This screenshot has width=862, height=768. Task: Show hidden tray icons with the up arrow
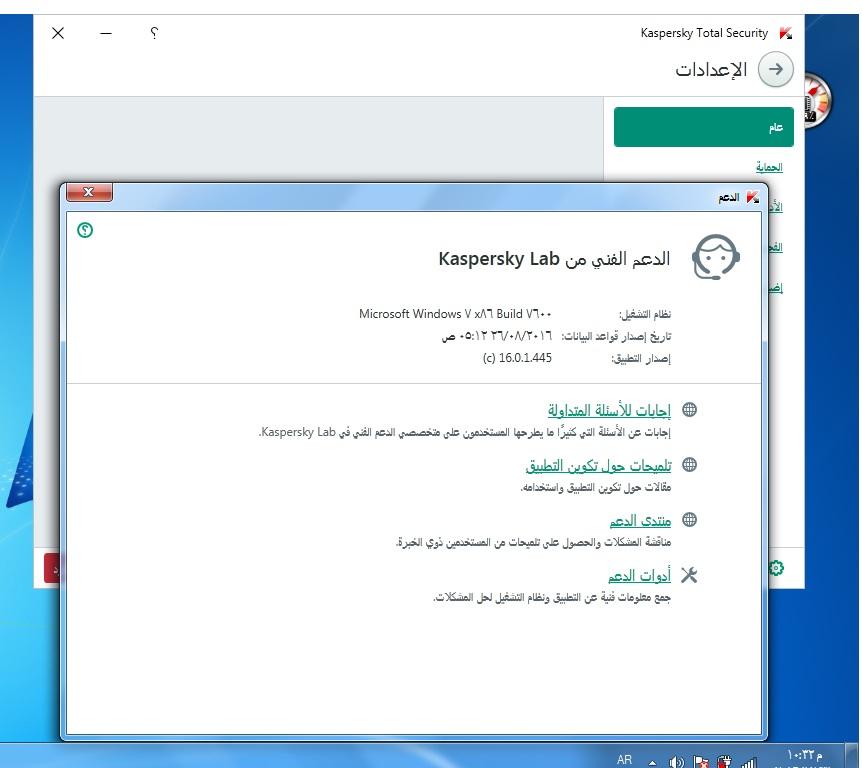pos(653,763)
